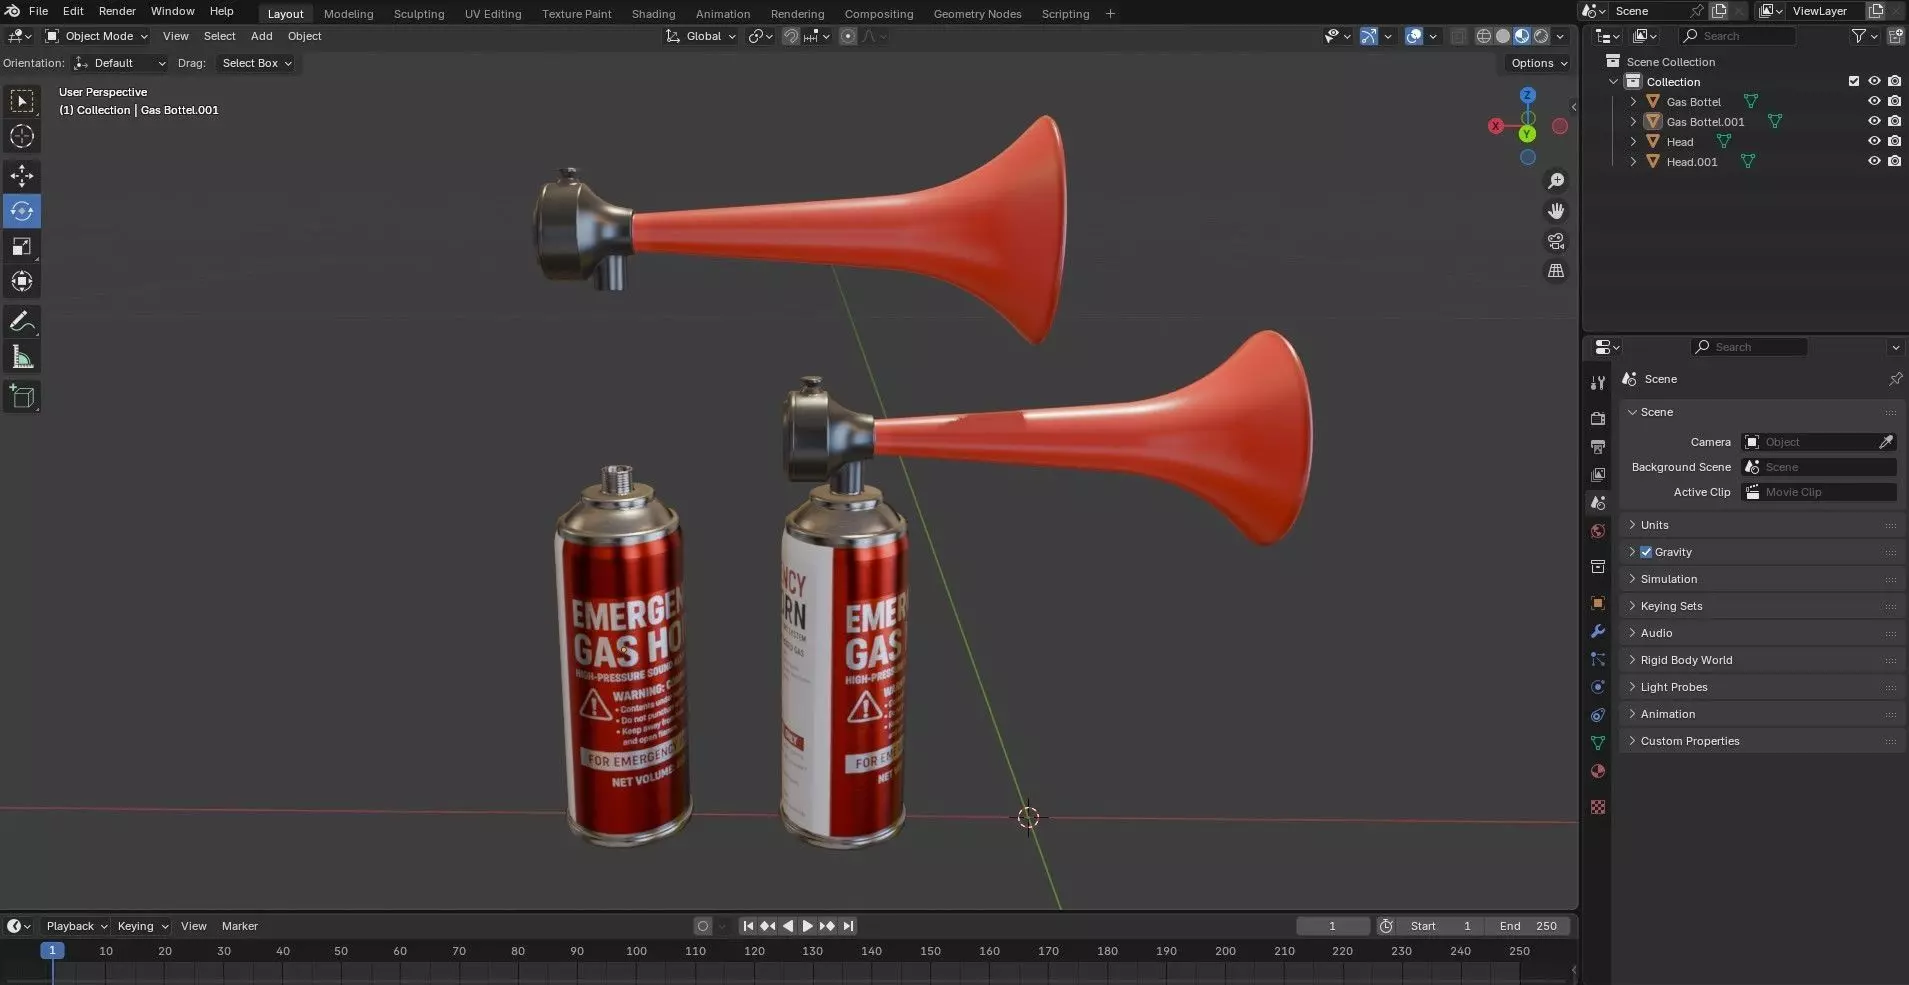The image size is (1909, 985).
Task: Disable Head.001 in renders
Action: pos(1894,161)
